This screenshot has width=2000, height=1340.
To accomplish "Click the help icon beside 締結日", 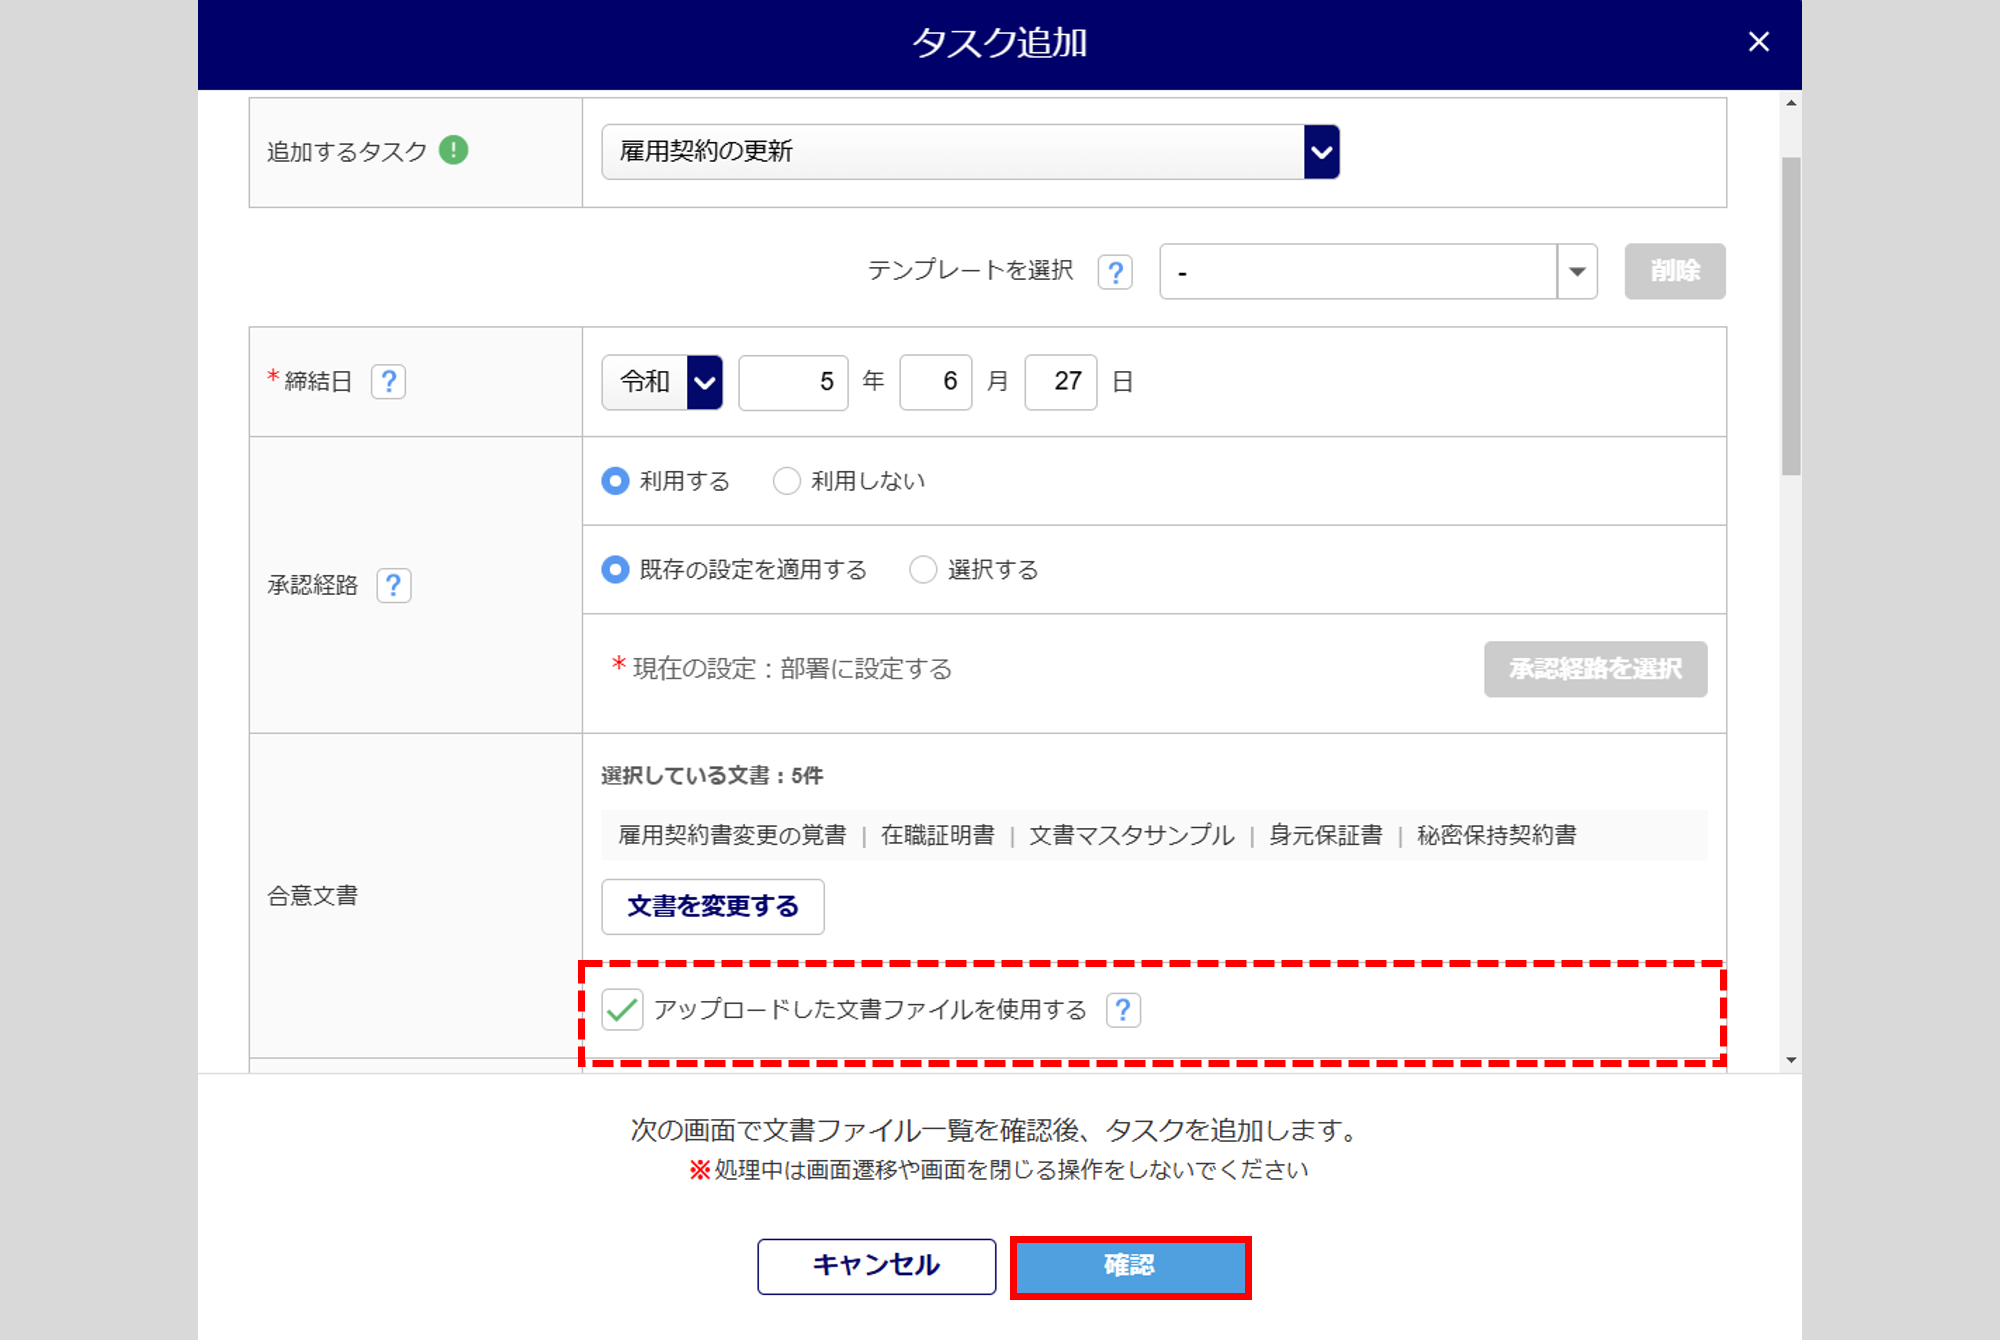I will [x=388, y=381].
